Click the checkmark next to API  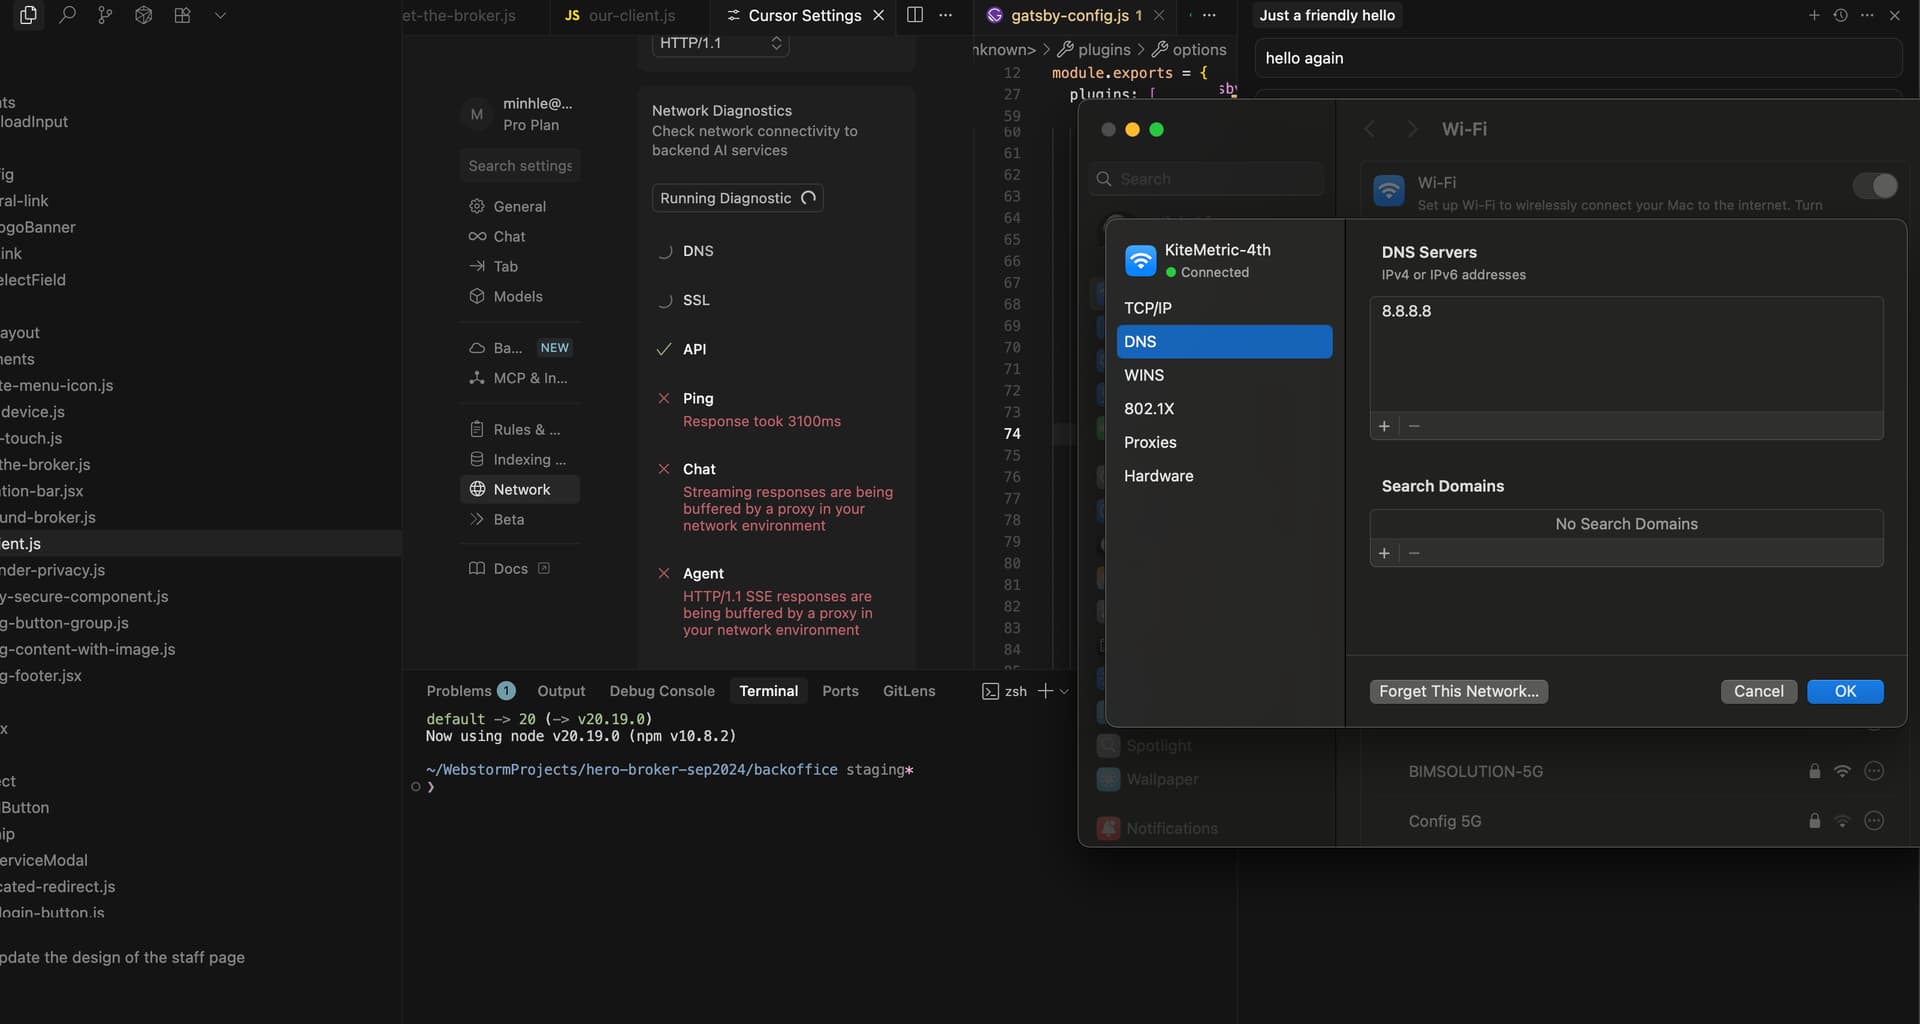tap(663, 349)
